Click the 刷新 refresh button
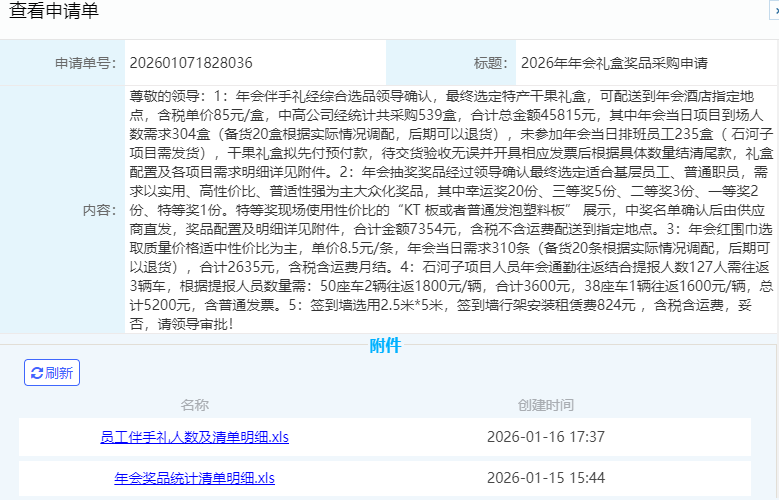Viewport: 779px width, 500px height. coord(52,373)
